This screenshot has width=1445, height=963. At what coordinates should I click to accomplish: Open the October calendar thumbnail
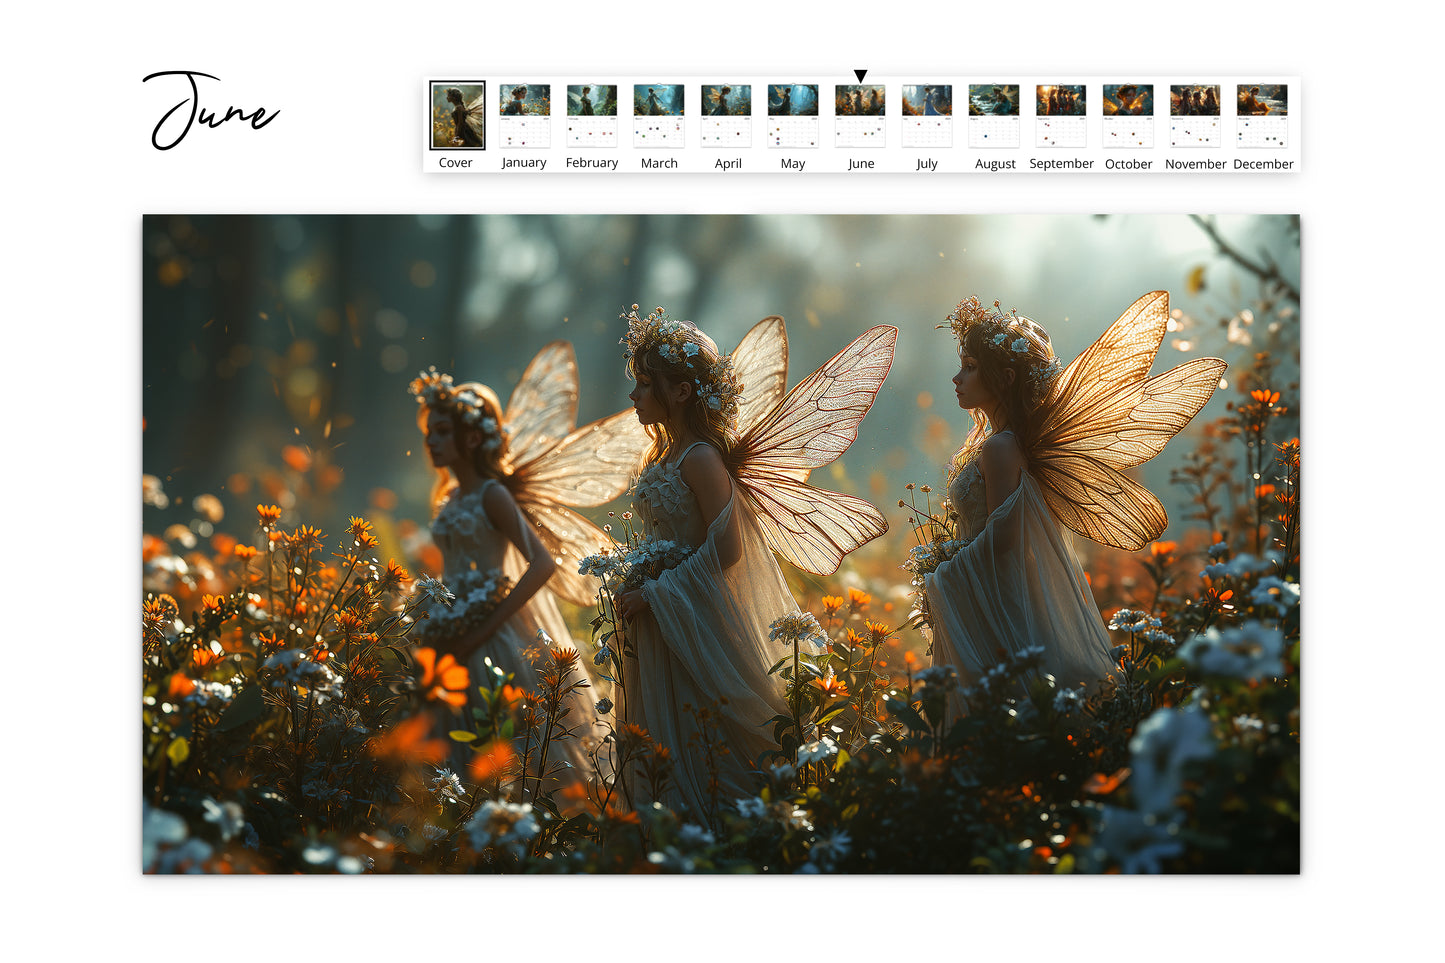pos(1128,116)
